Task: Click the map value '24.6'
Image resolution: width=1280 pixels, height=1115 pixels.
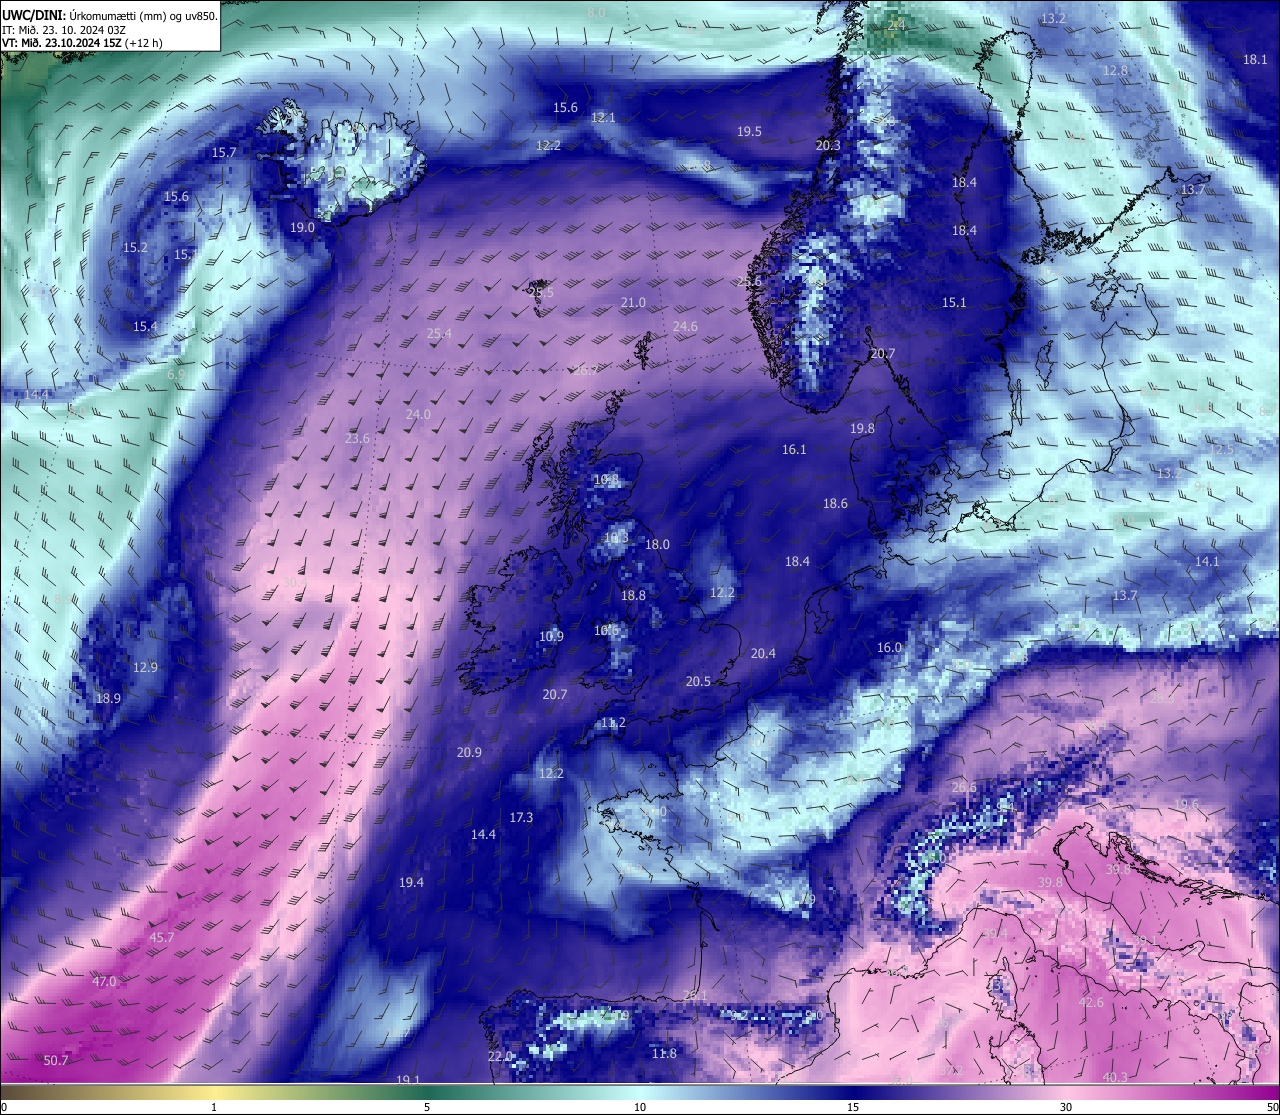Action: (x=685, y=326)
